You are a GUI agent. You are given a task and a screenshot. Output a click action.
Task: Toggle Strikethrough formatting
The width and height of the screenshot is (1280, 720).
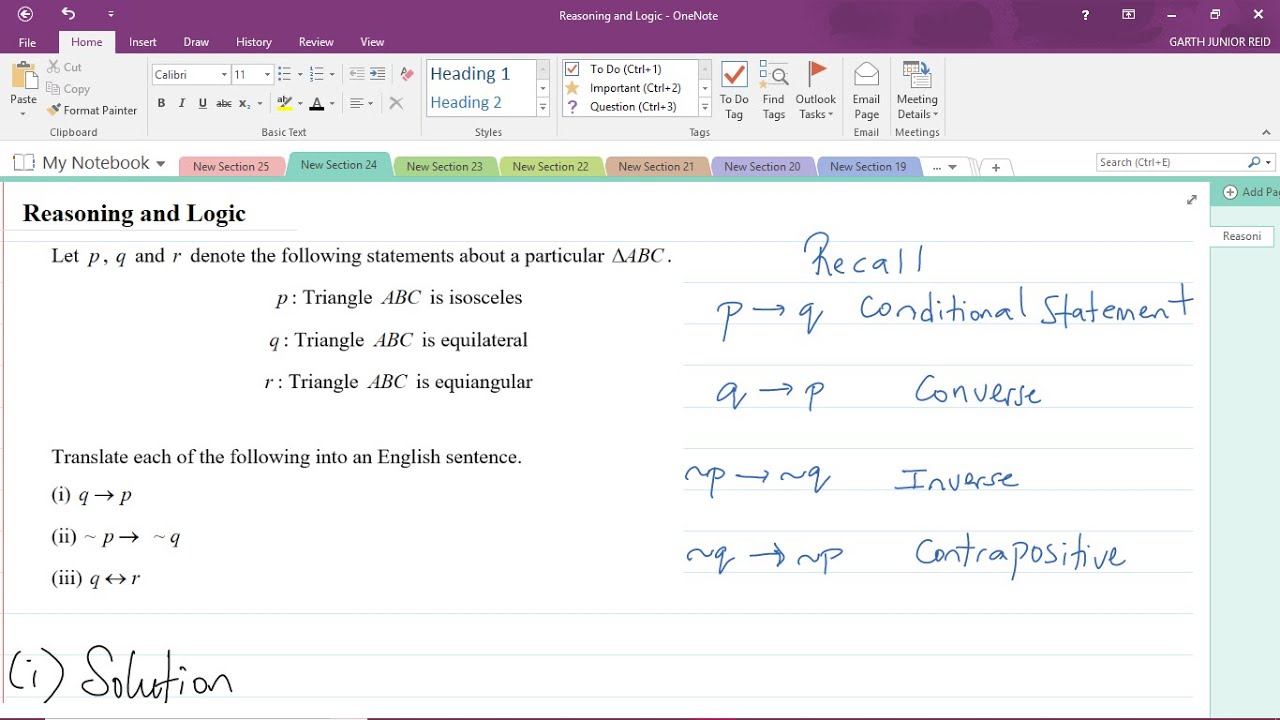click(x=224, y=103)
